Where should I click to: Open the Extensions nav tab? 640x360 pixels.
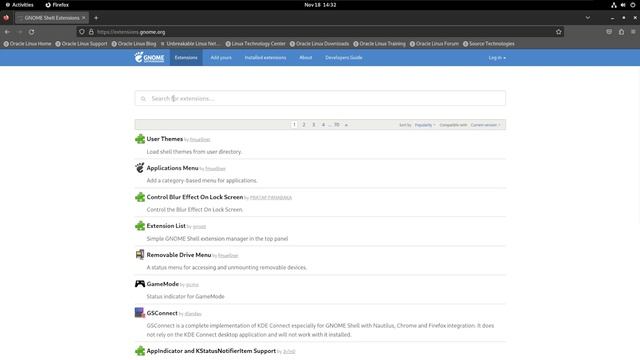click(186, 58)
